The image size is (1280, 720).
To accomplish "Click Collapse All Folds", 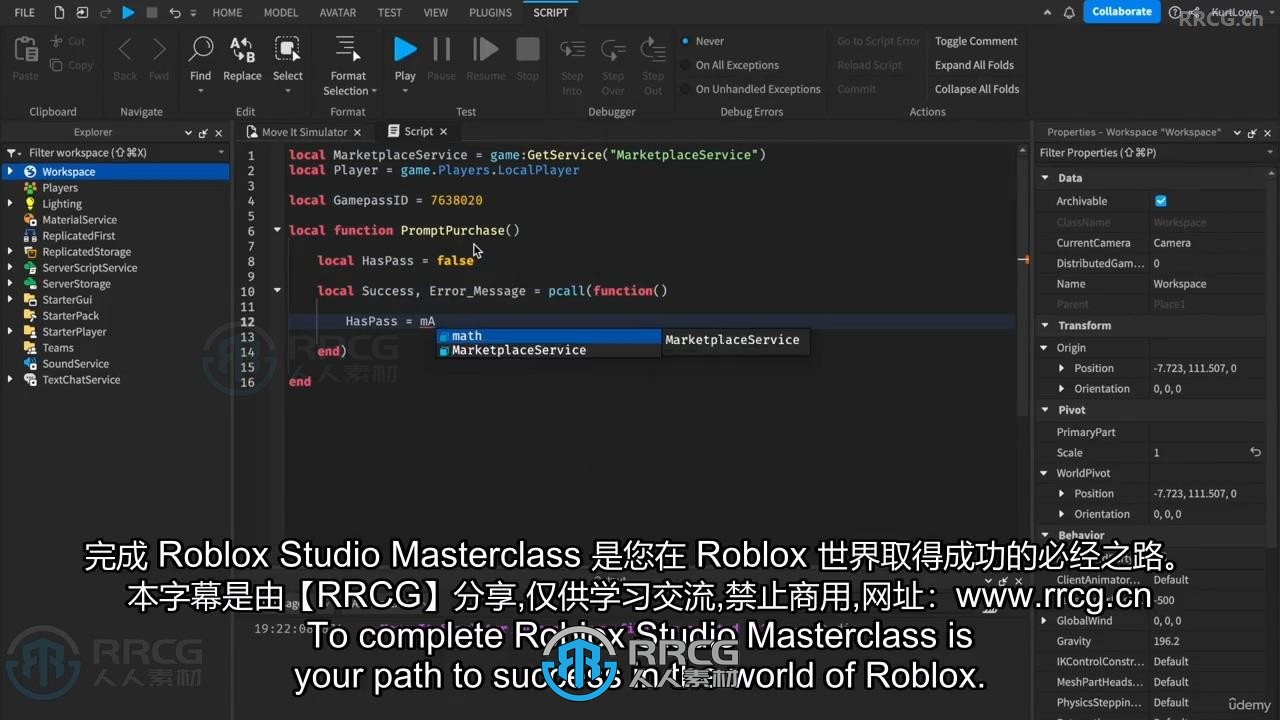I will 977,89.
